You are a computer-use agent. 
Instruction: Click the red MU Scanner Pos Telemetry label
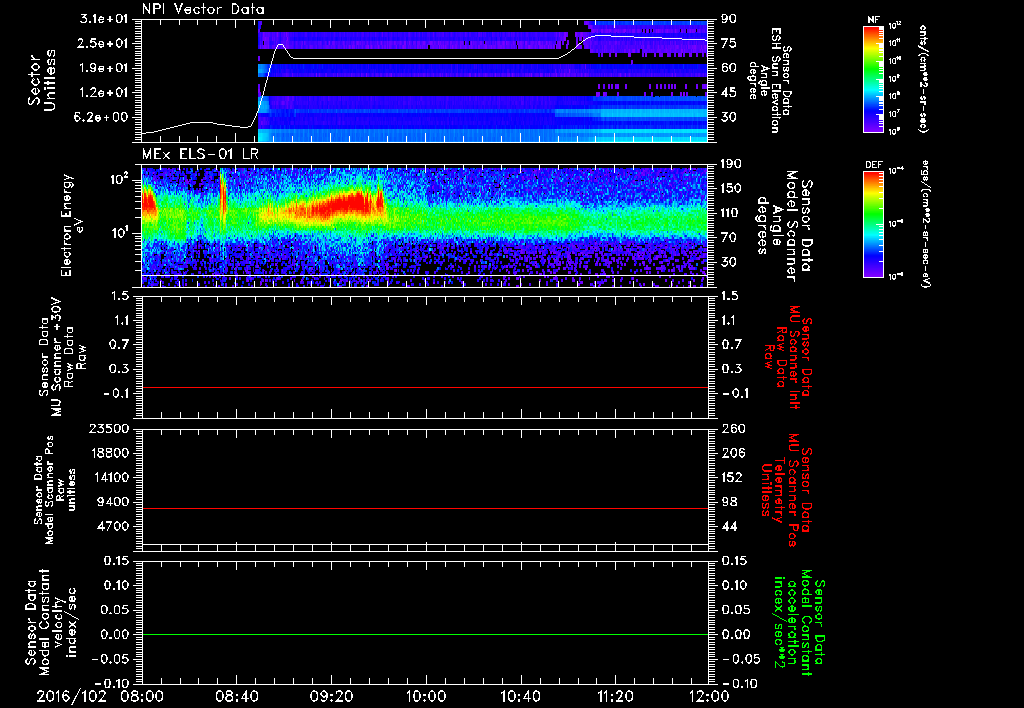(x=786, y=490)
